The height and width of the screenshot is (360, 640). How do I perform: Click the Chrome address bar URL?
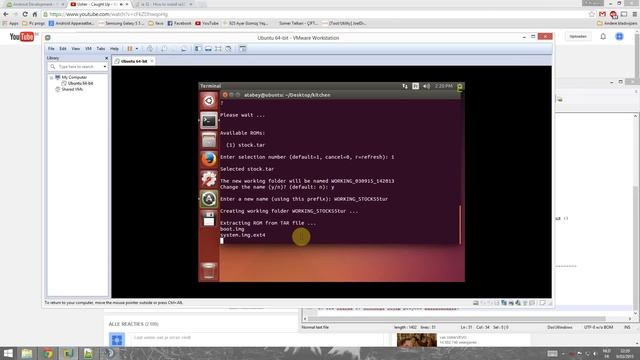pyautogui.click(x=109, y=14)
